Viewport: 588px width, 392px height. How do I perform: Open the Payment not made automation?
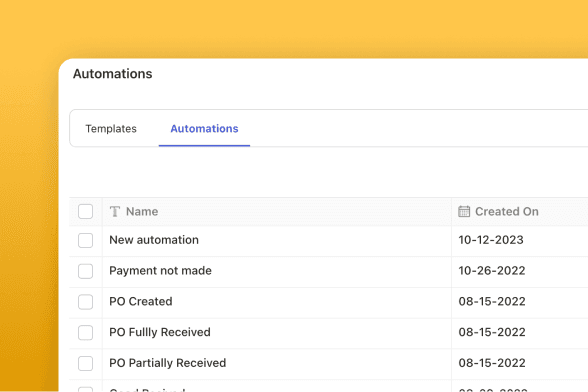coord(160,271)
